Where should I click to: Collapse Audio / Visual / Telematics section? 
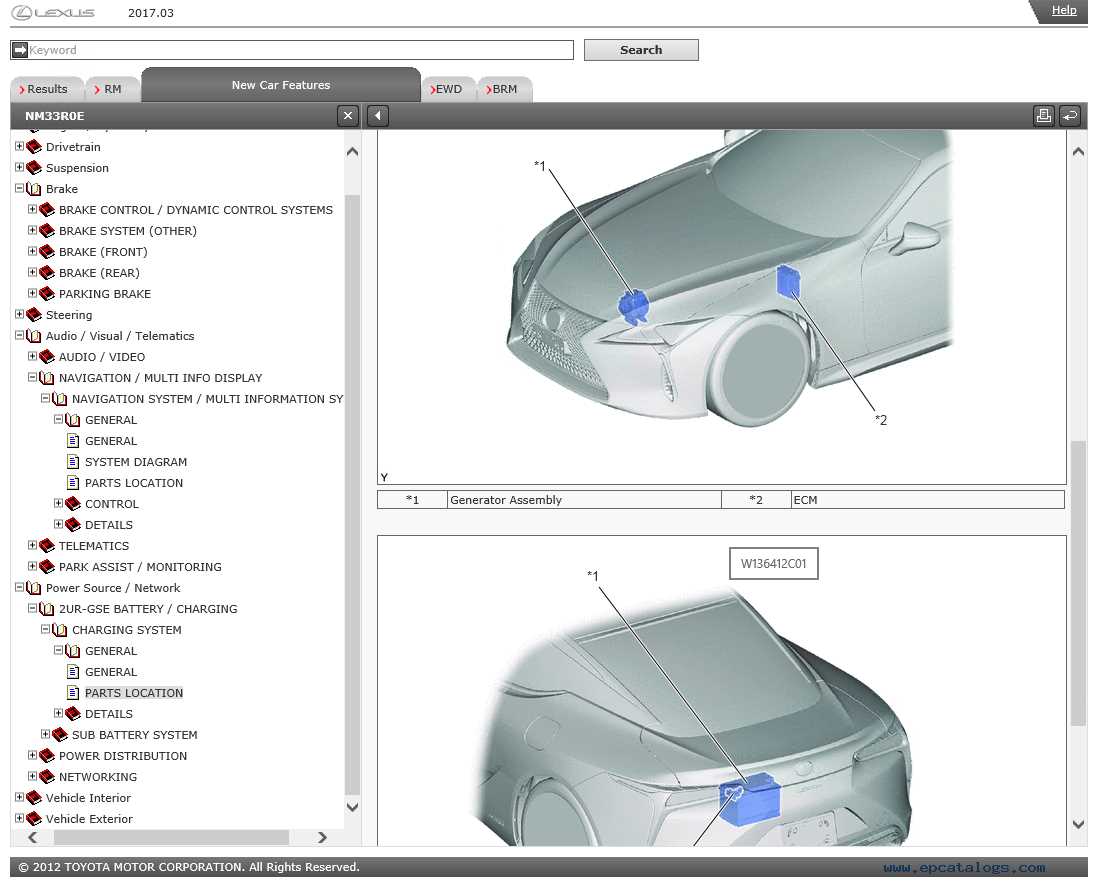pos(20,335)
